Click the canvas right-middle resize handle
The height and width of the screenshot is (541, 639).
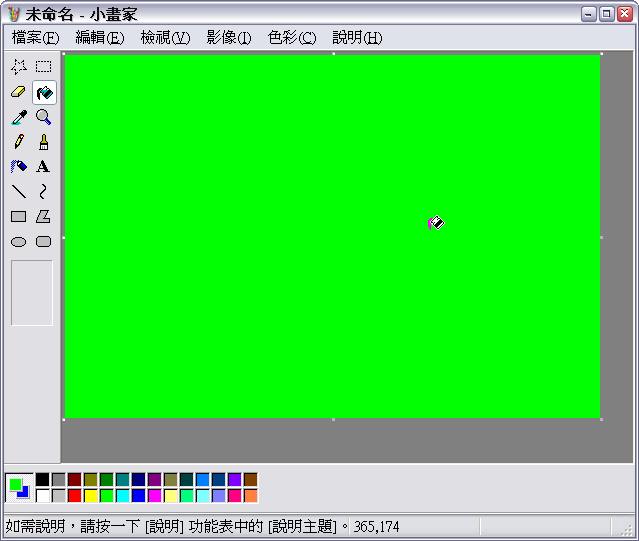coord(602,237)
